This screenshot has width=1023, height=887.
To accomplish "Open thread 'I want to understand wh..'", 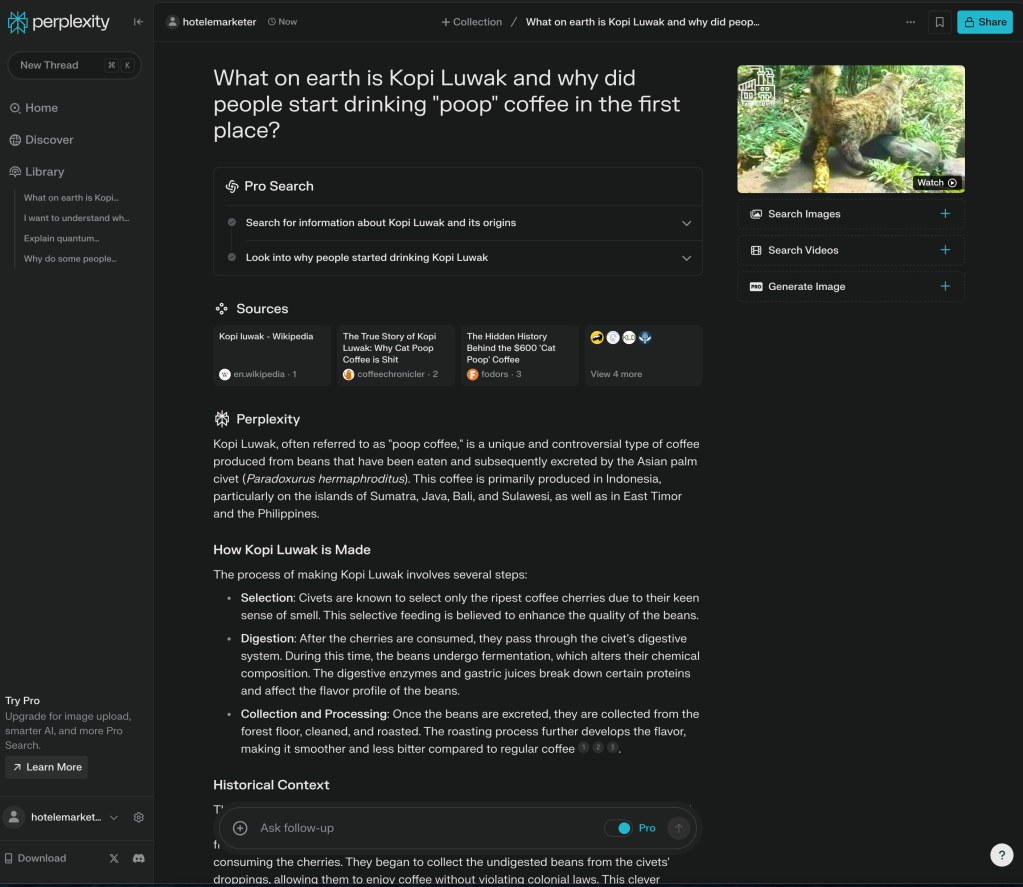I will pos(76,218).
